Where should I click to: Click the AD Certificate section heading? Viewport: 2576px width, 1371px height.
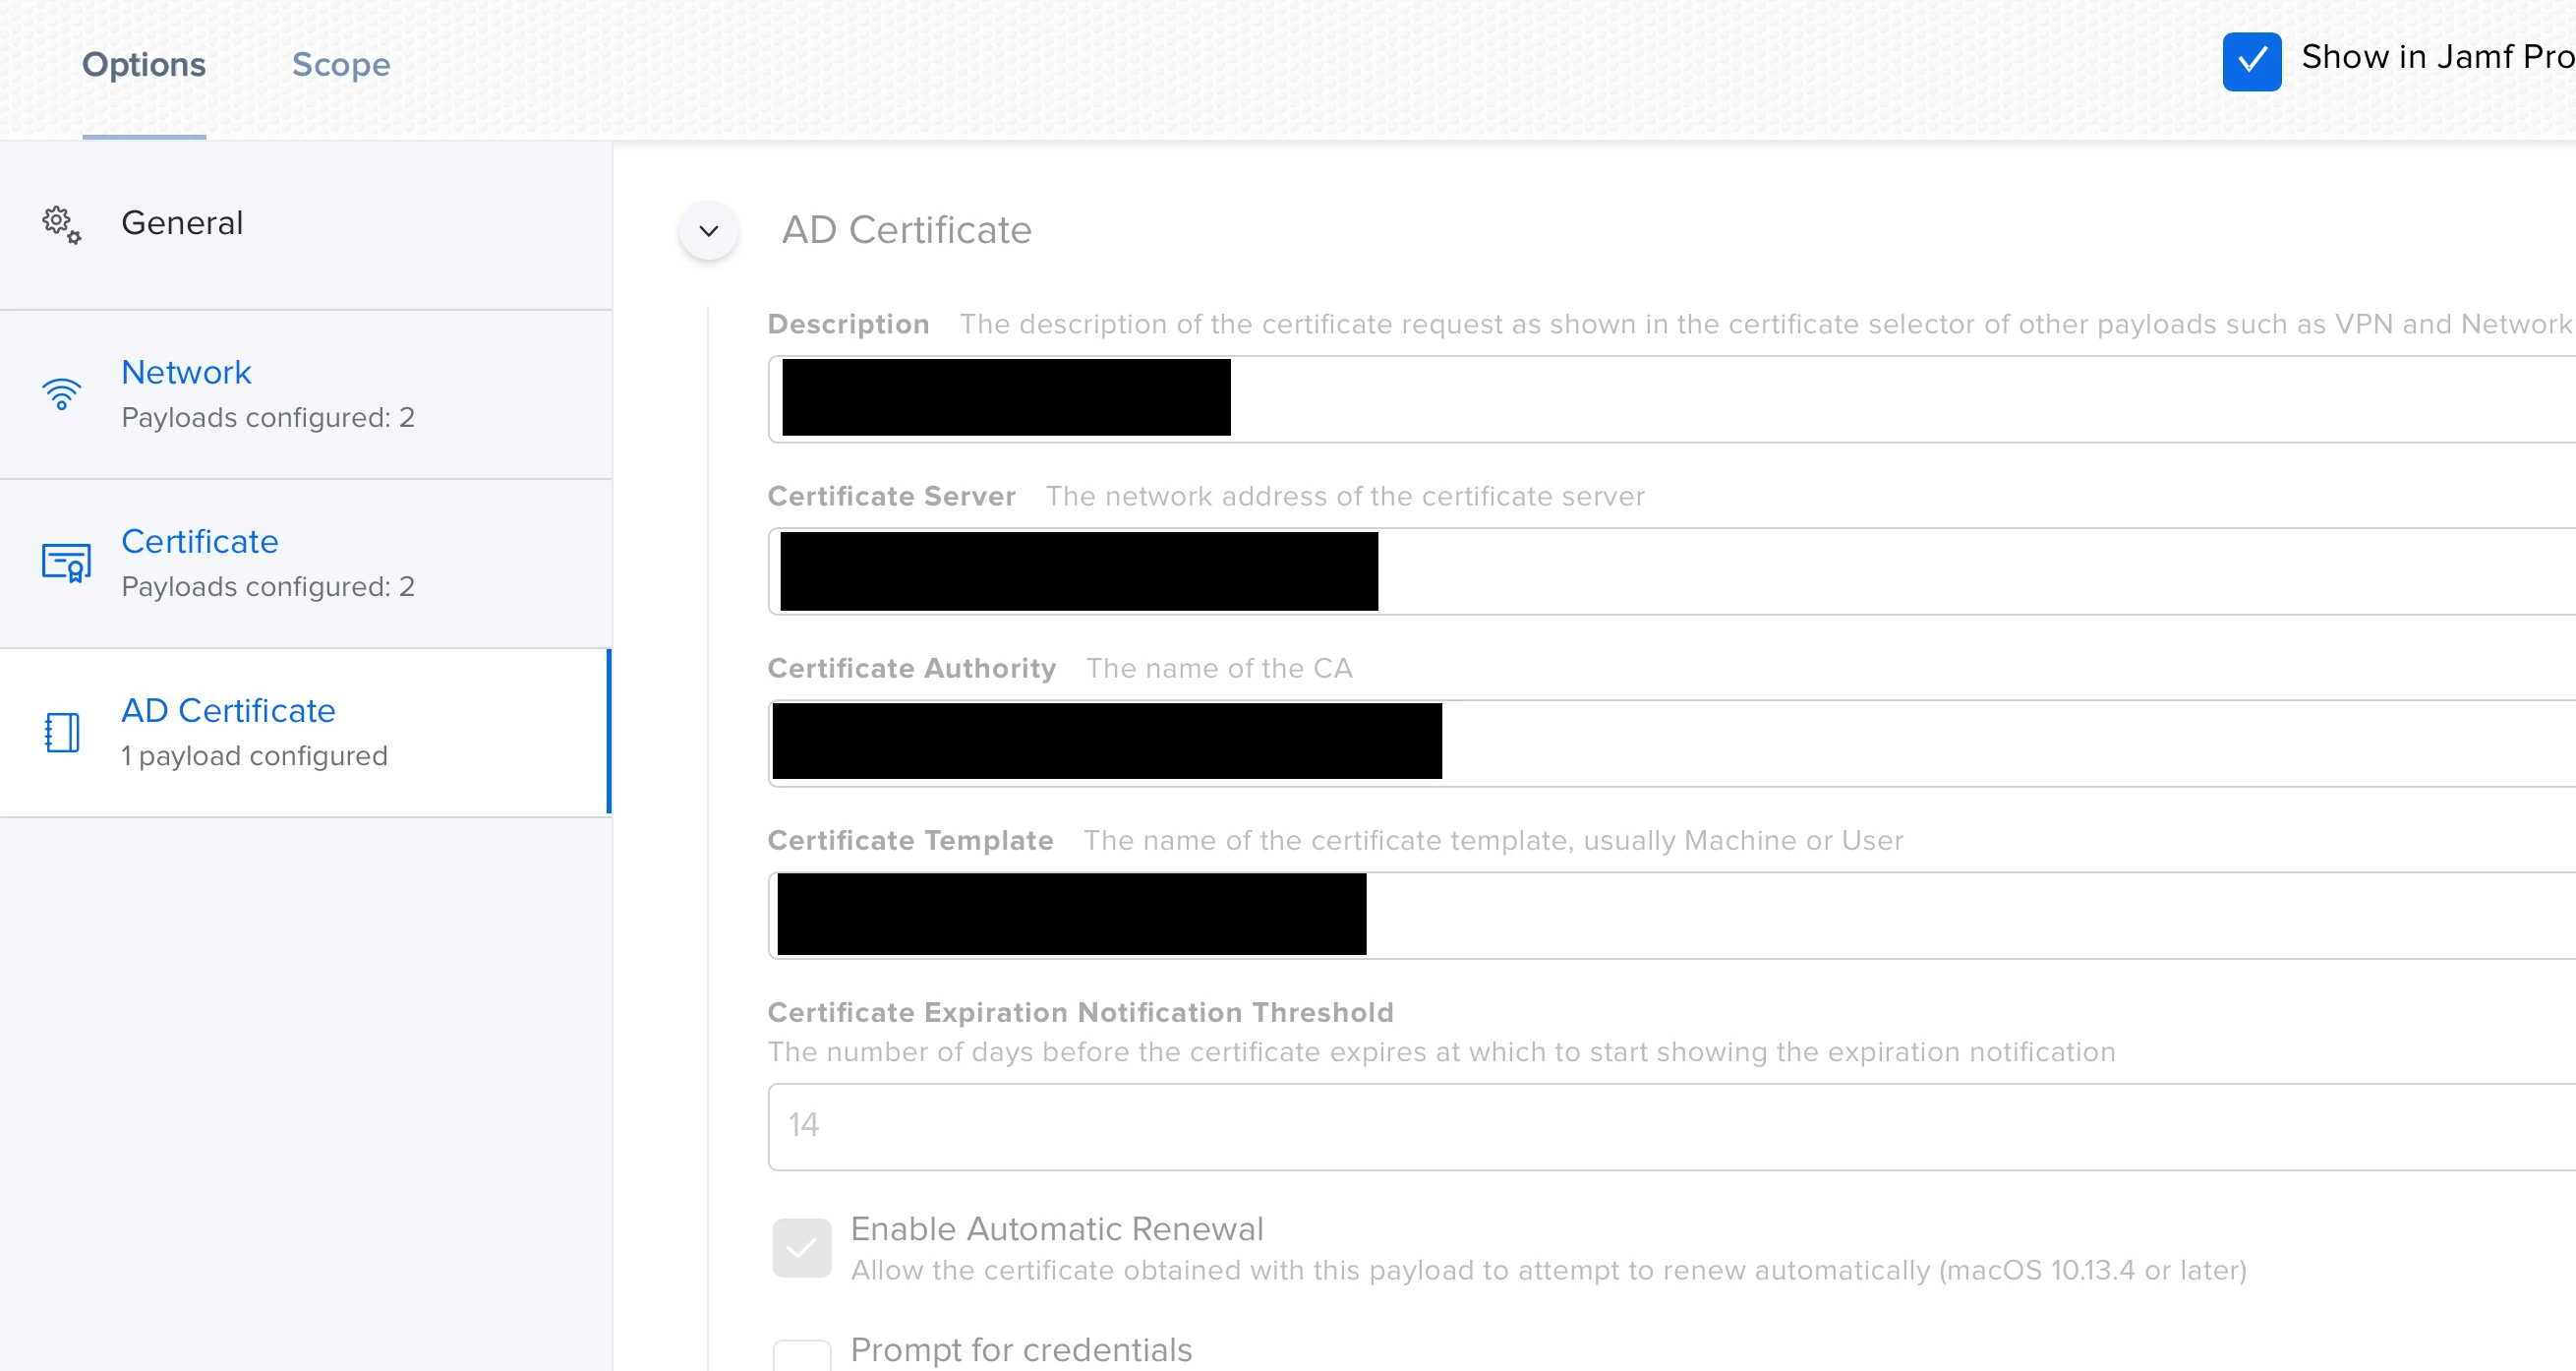906,230
